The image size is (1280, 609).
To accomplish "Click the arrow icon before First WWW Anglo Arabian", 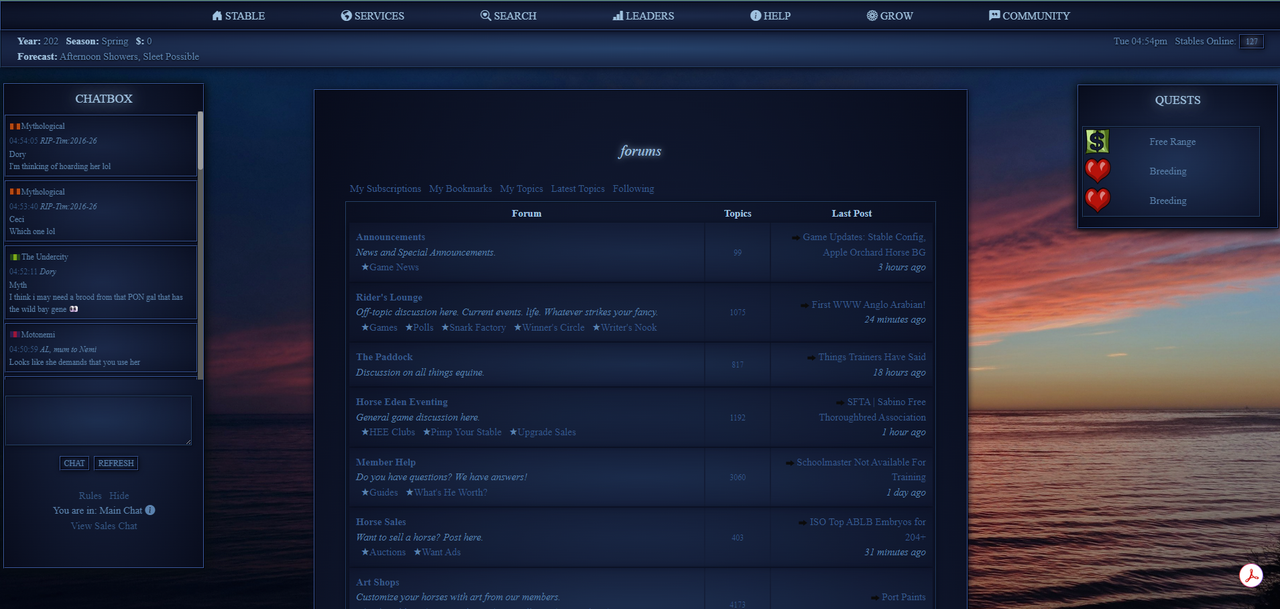I will coord(805,305).
